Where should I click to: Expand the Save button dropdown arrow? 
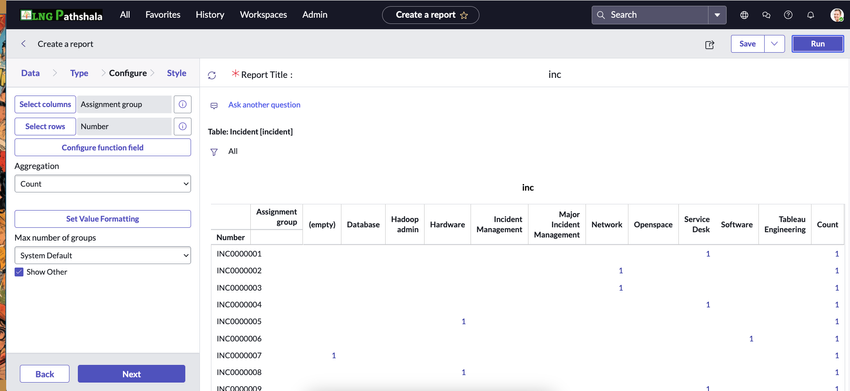[775, 44]
